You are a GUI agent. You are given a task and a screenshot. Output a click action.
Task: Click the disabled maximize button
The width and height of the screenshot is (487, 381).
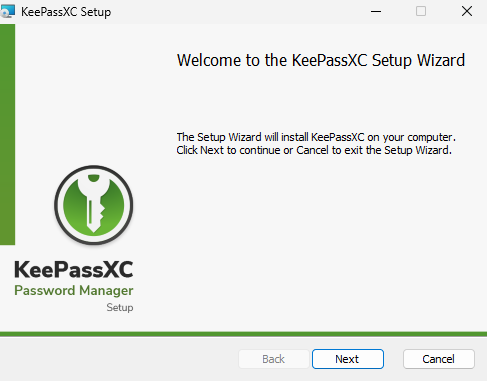421,11
